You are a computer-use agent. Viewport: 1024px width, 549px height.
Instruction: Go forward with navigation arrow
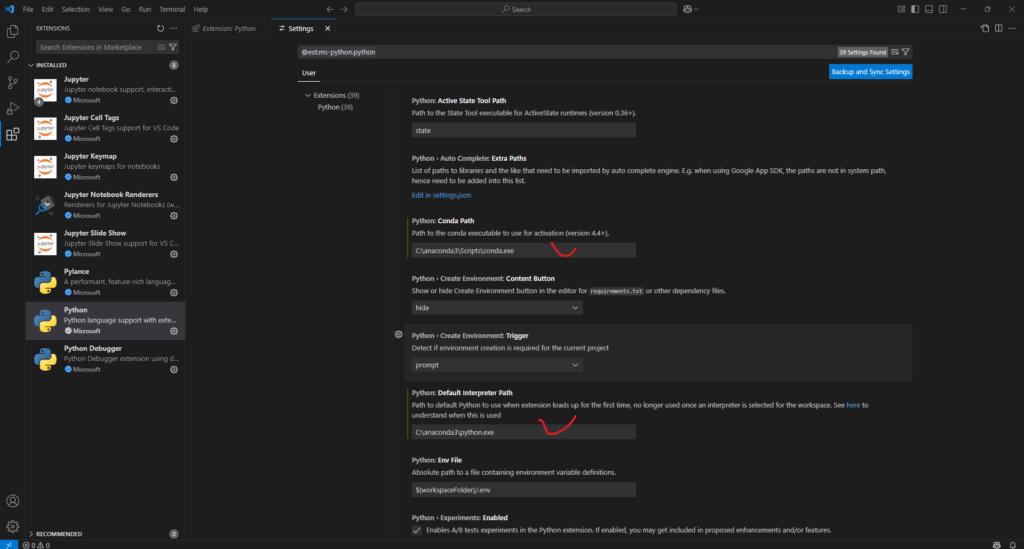344,9
